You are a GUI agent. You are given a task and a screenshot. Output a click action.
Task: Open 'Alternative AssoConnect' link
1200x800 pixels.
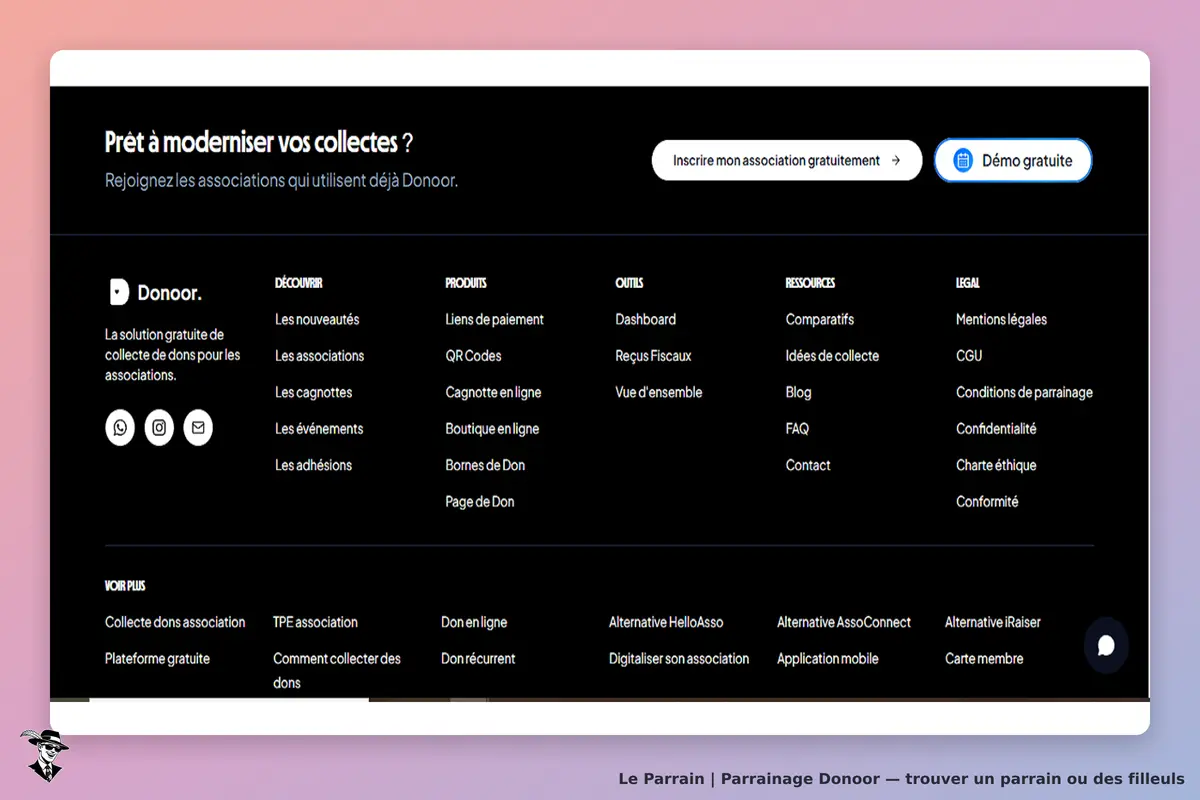[x=844, y=622]
